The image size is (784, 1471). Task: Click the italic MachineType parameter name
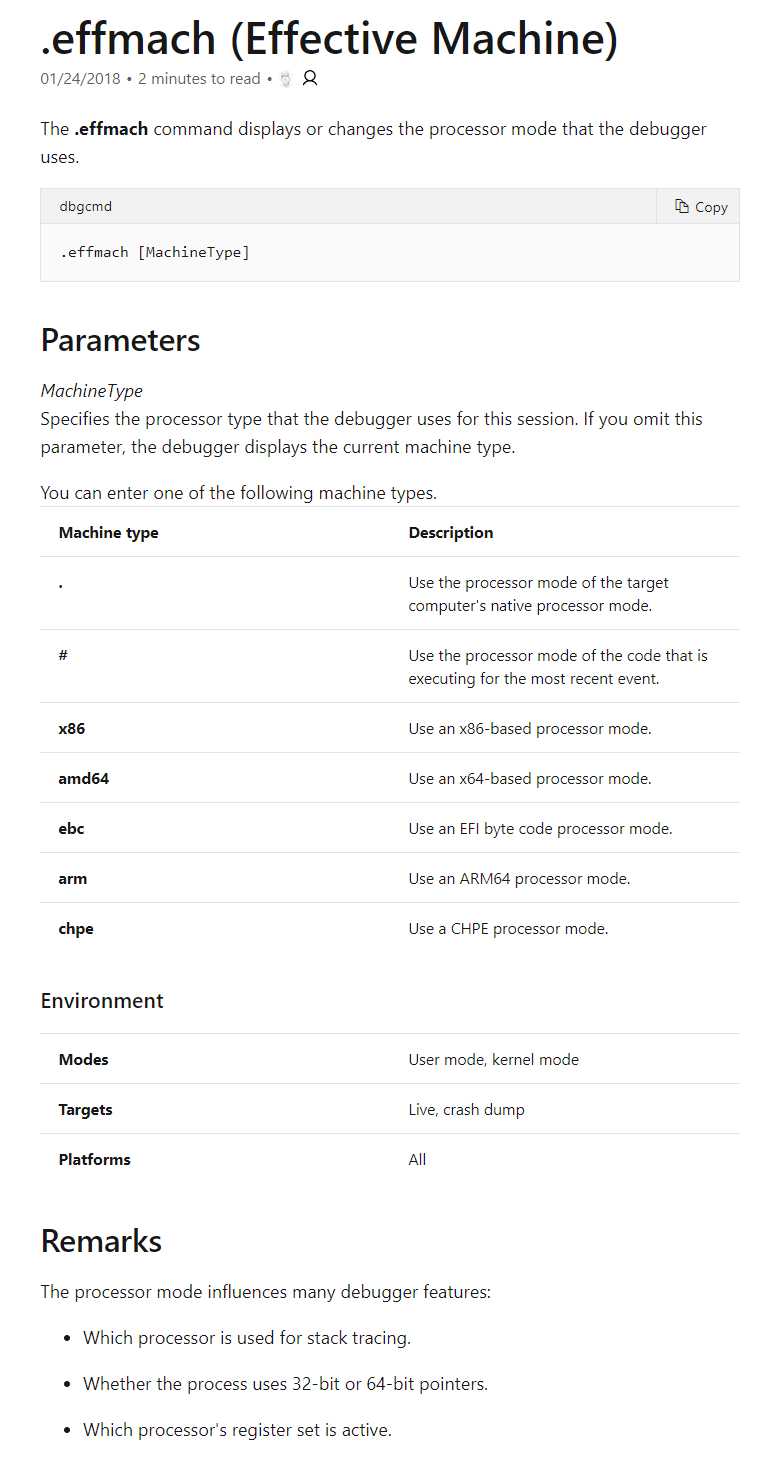(92, 391)
